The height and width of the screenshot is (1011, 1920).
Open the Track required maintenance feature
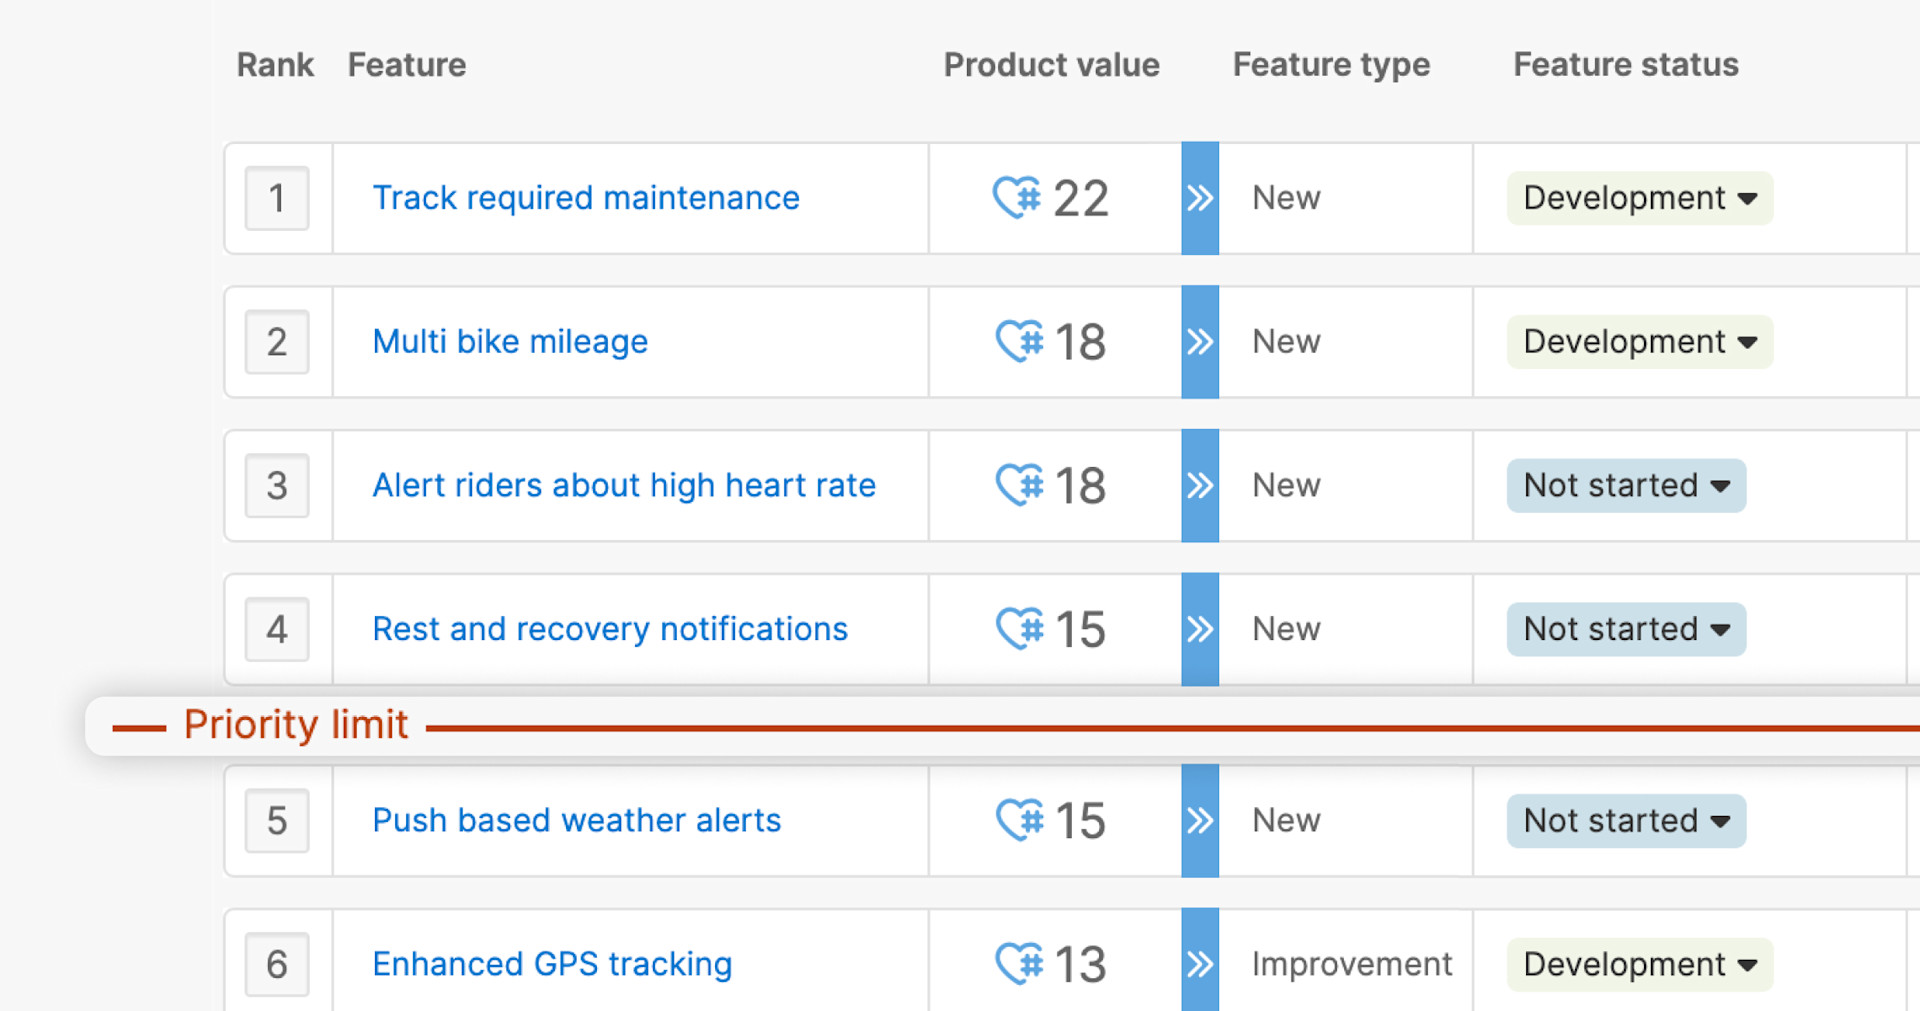[x=586, y=198]
